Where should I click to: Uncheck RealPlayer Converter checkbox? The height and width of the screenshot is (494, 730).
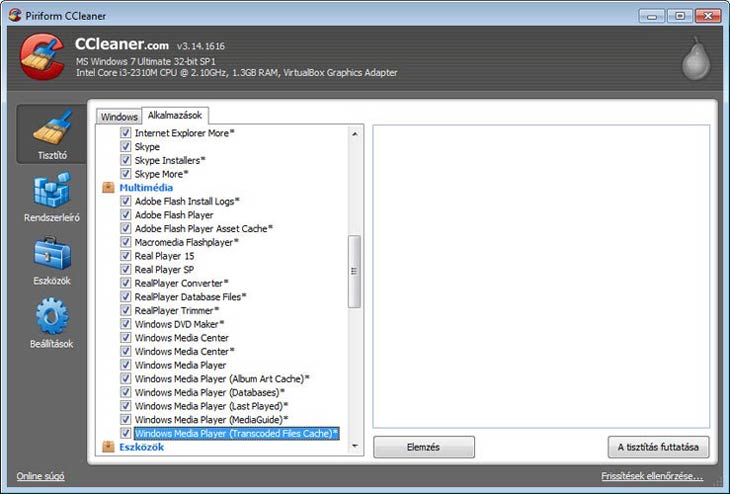tap(125, 283)
